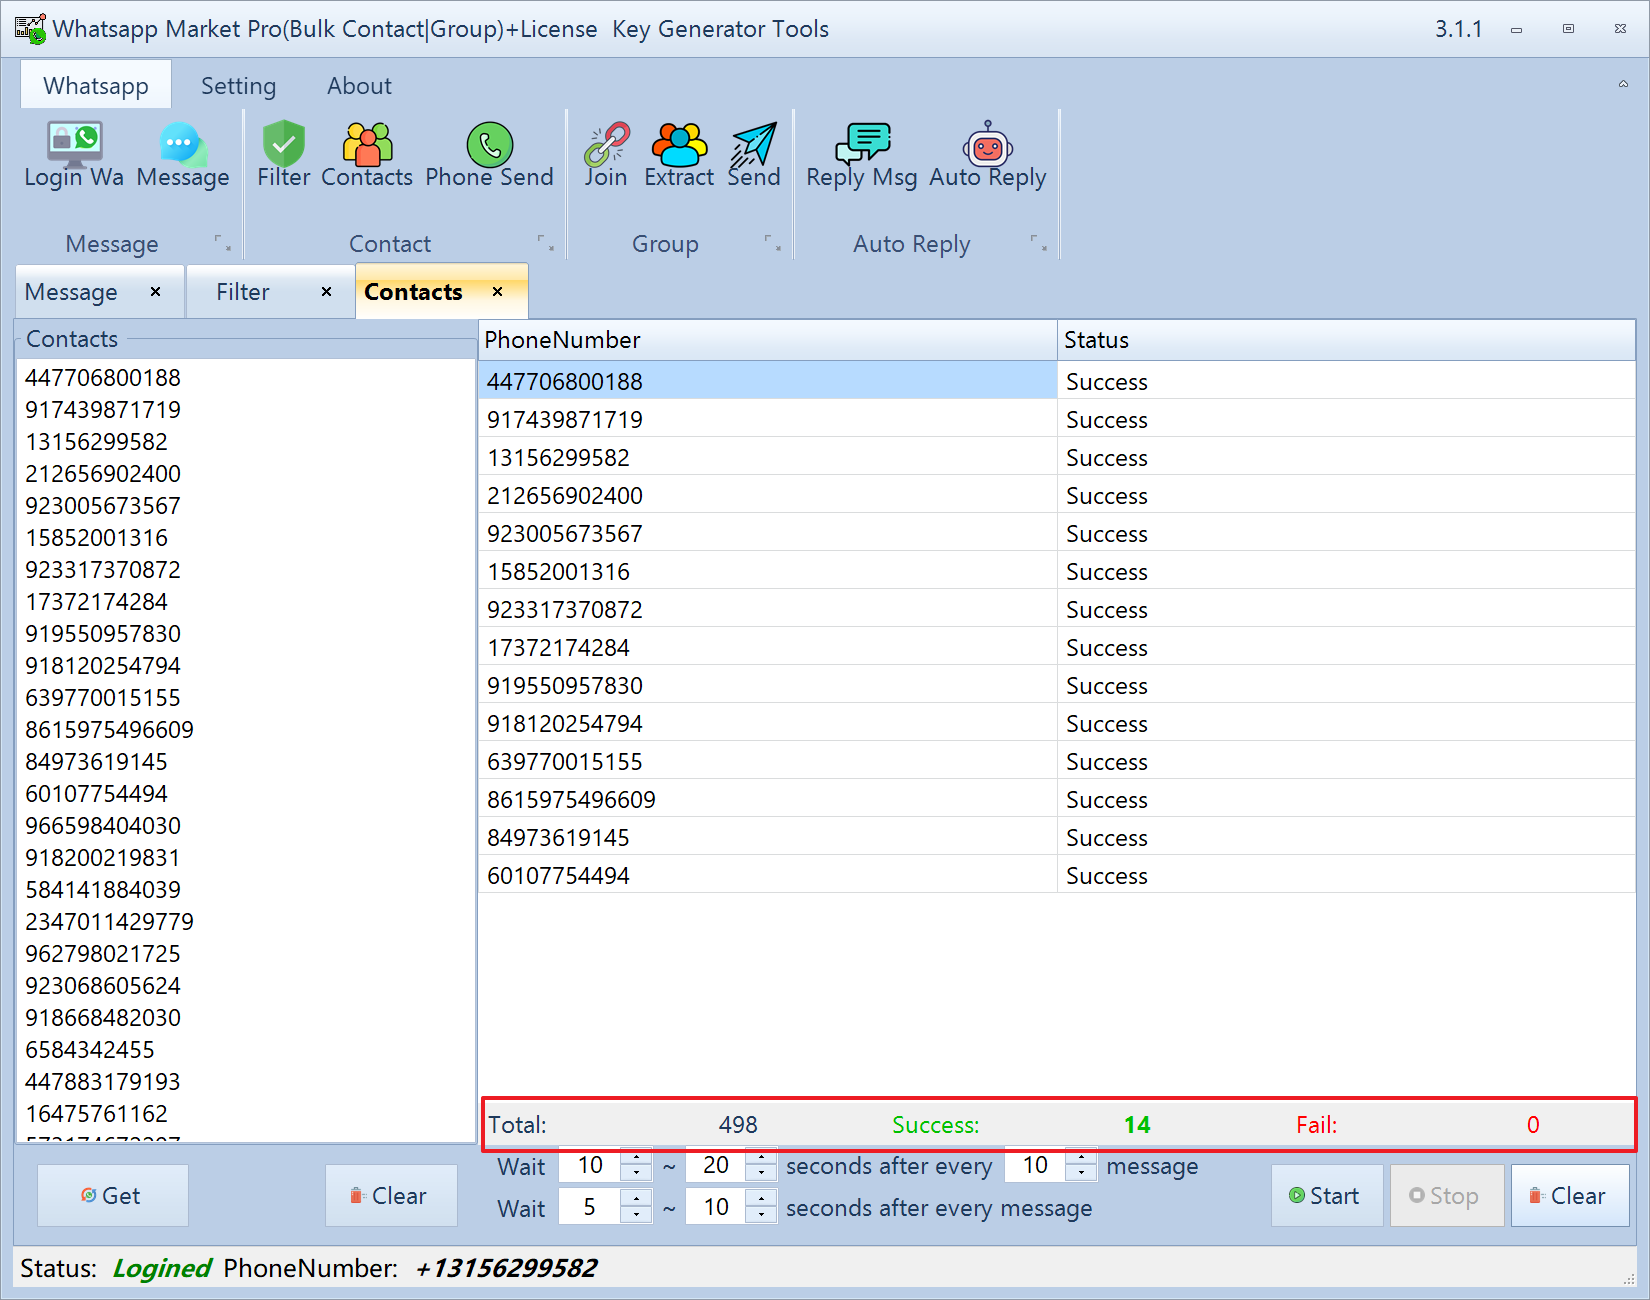Select 918668482030 in contacts list

coord(103,1018)
